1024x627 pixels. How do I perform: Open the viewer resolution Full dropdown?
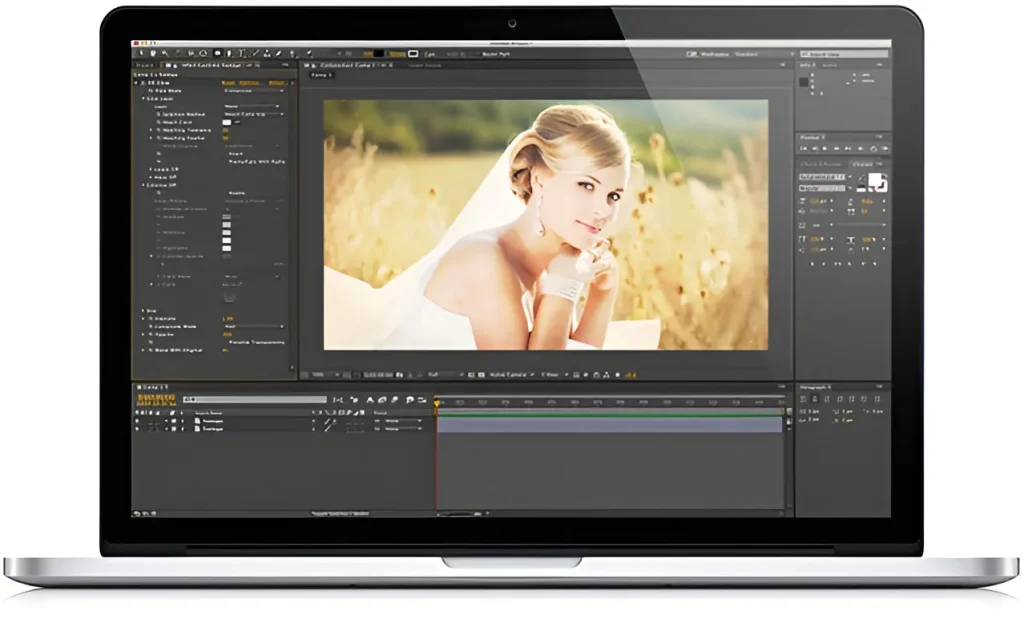point(445,375)
